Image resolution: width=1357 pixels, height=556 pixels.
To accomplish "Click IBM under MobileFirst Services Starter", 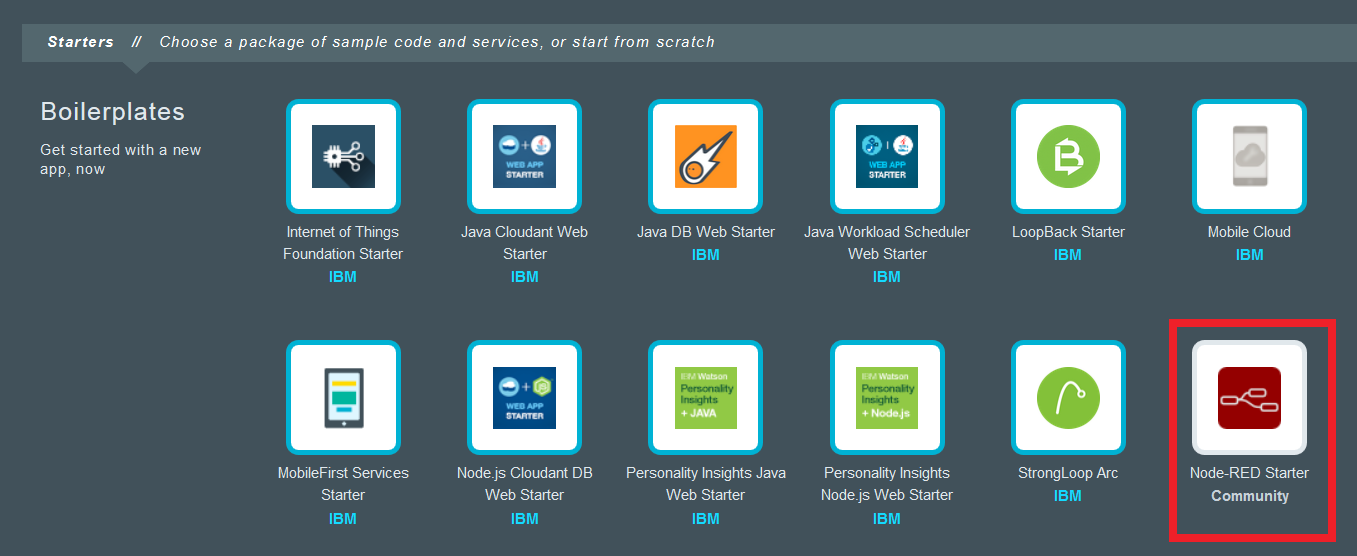I will [343, 519].
